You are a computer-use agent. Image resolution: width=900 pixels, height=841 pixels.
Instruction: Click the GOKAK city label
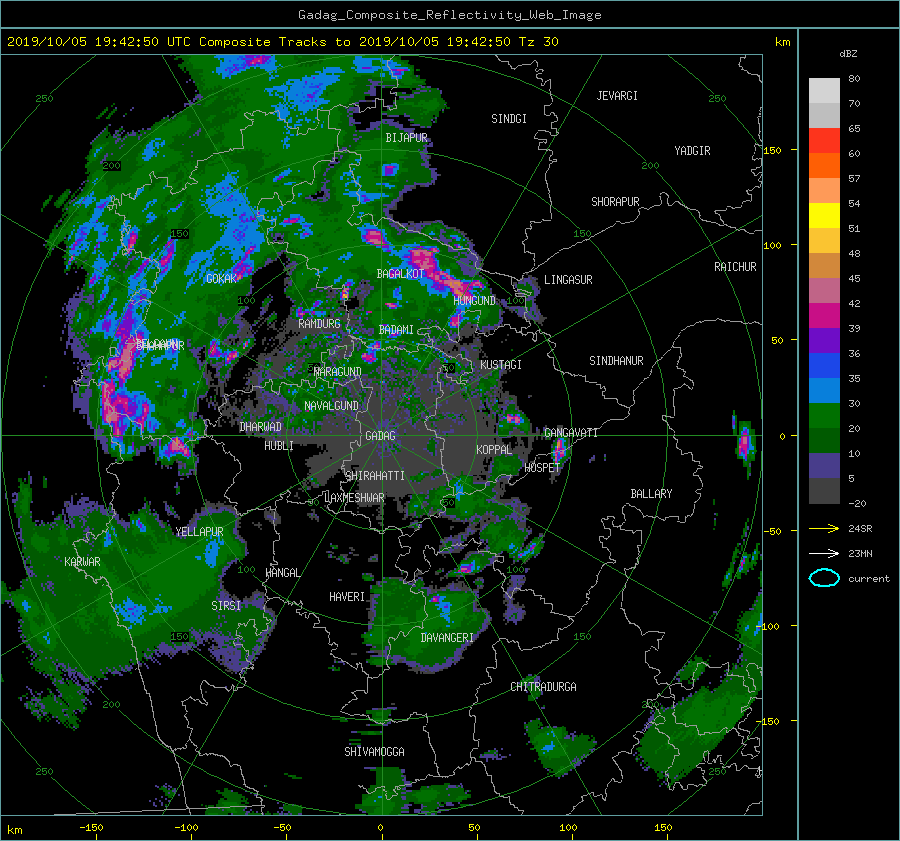222,279
